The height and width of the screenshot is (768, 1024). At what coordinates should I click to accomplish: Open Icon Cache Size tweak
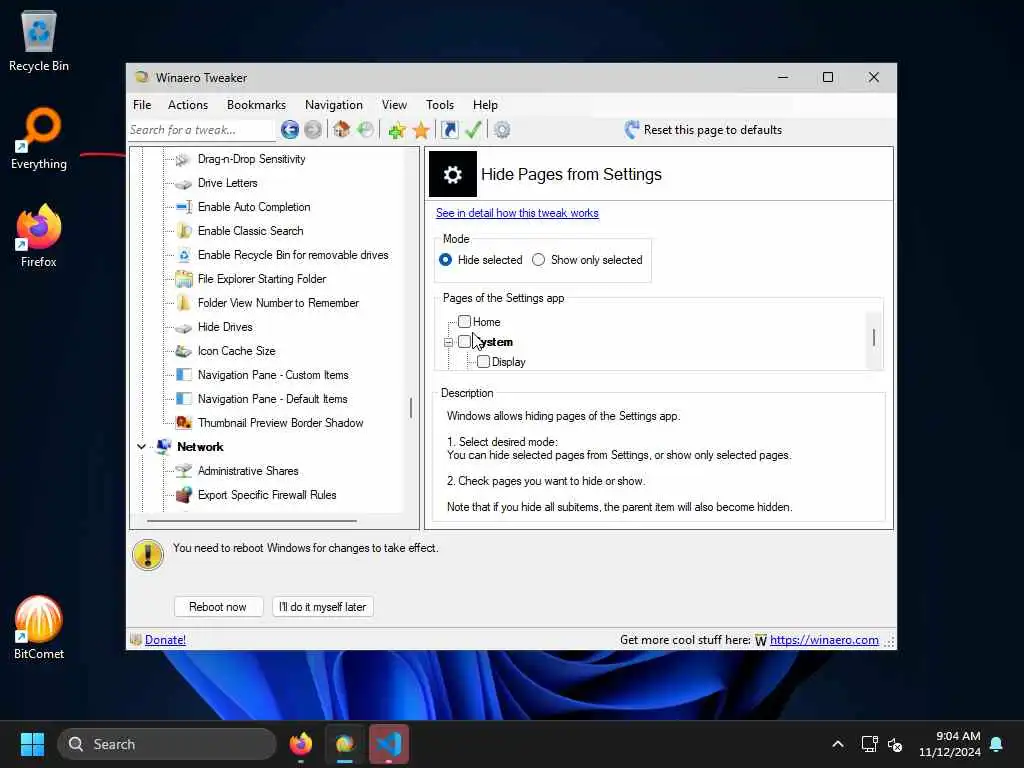click(236, 351)
